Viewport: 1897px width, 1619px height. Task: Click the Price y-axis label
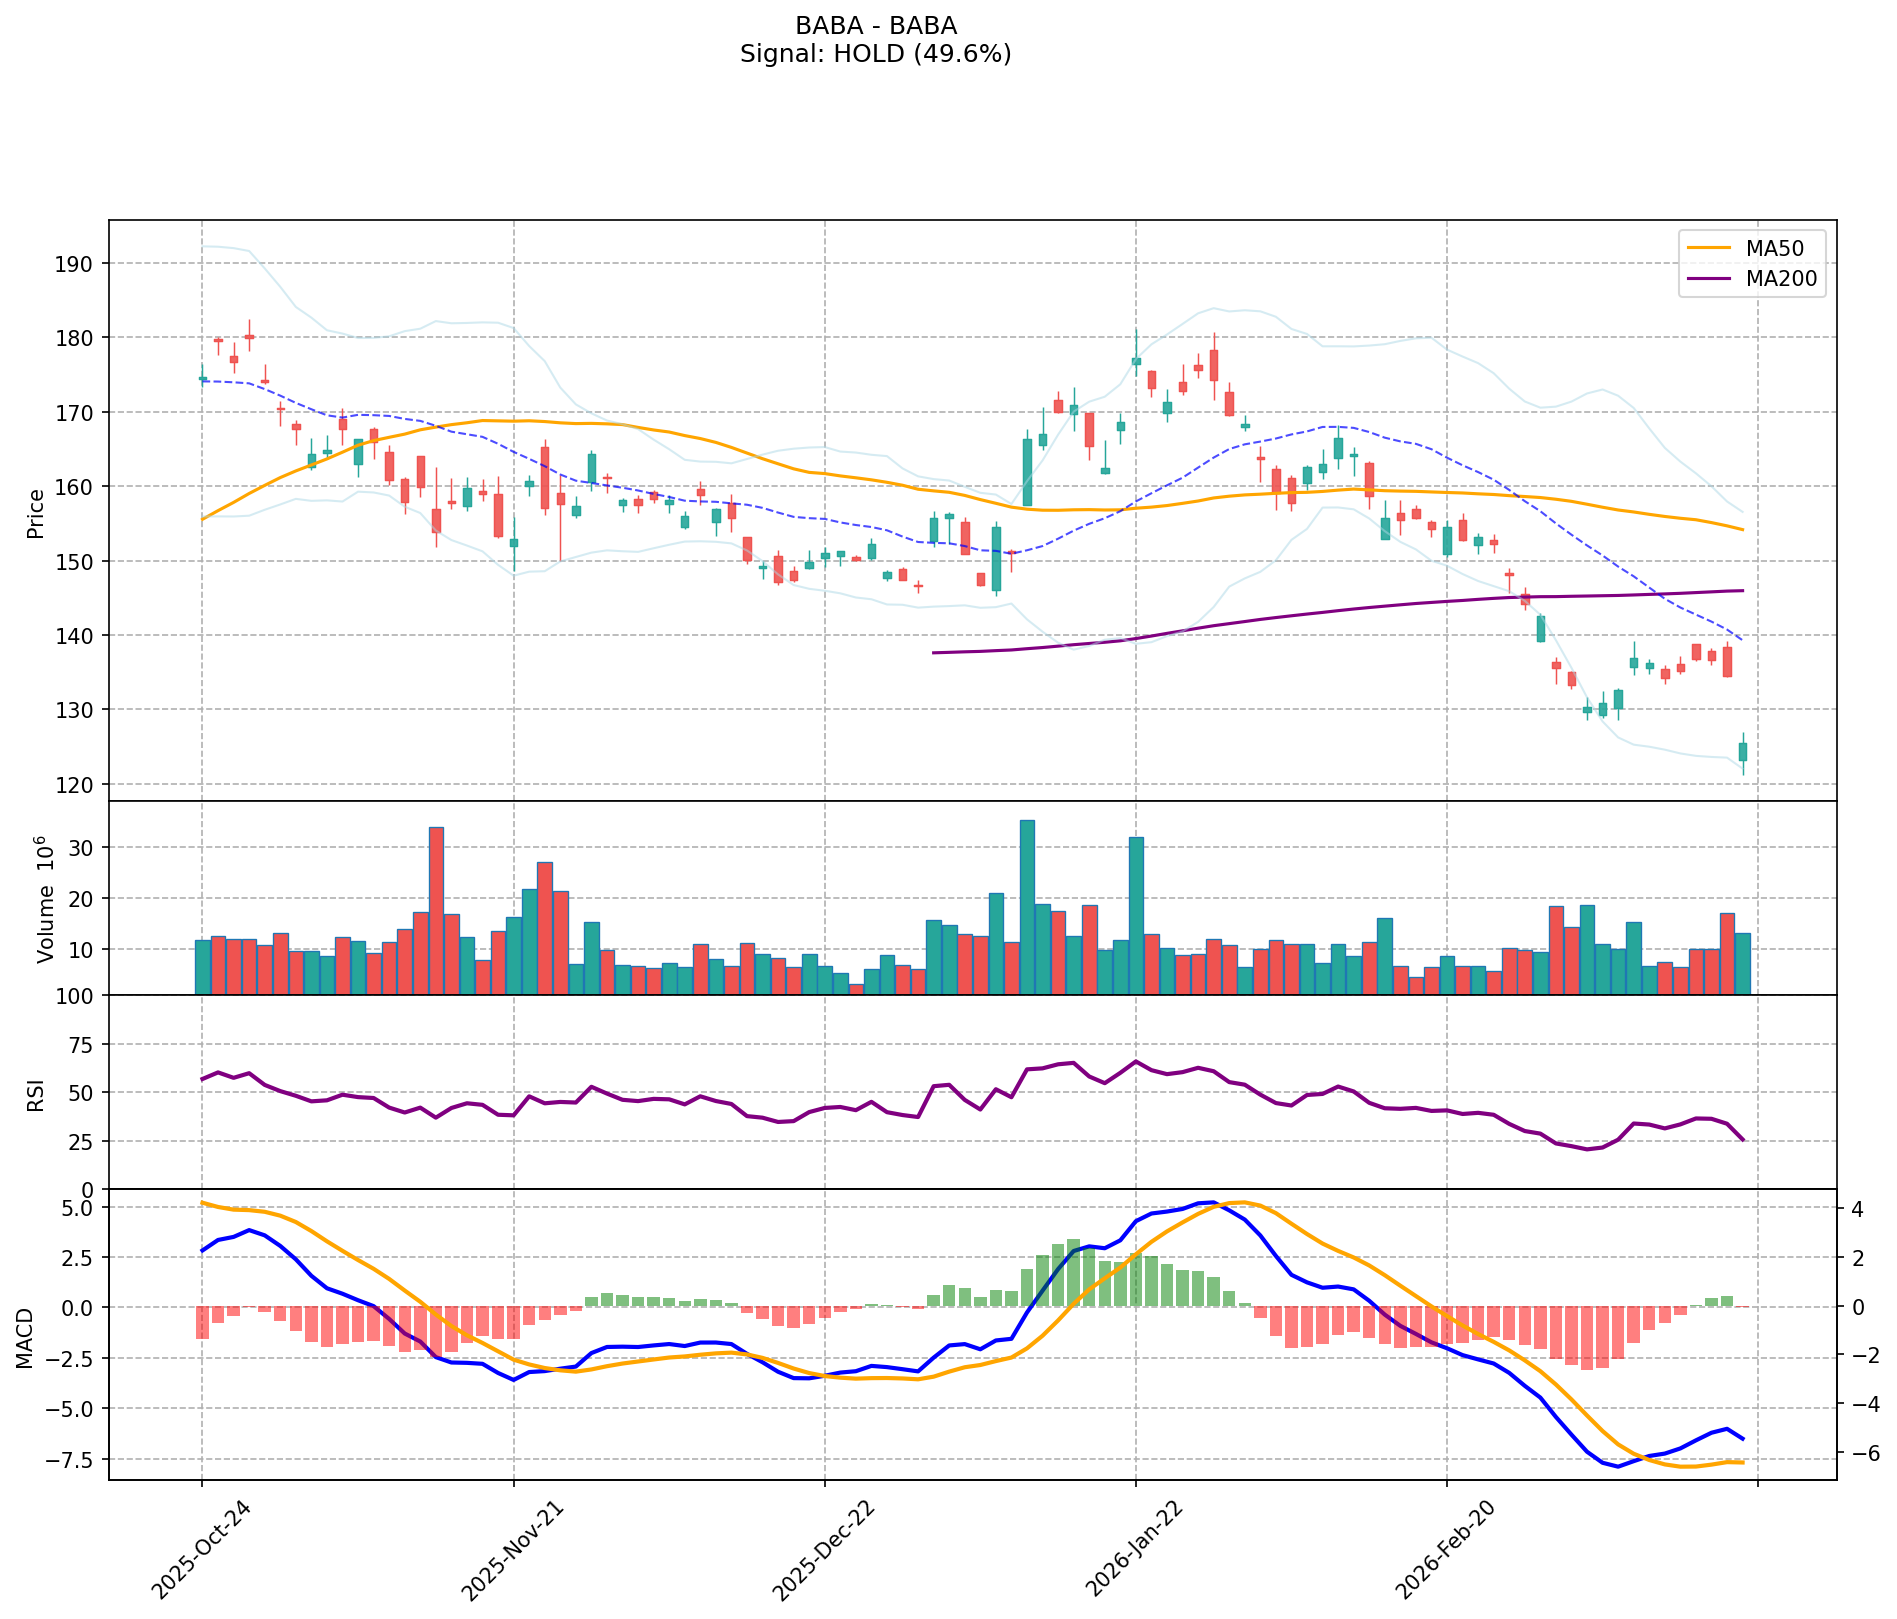(x=36, y=513)
